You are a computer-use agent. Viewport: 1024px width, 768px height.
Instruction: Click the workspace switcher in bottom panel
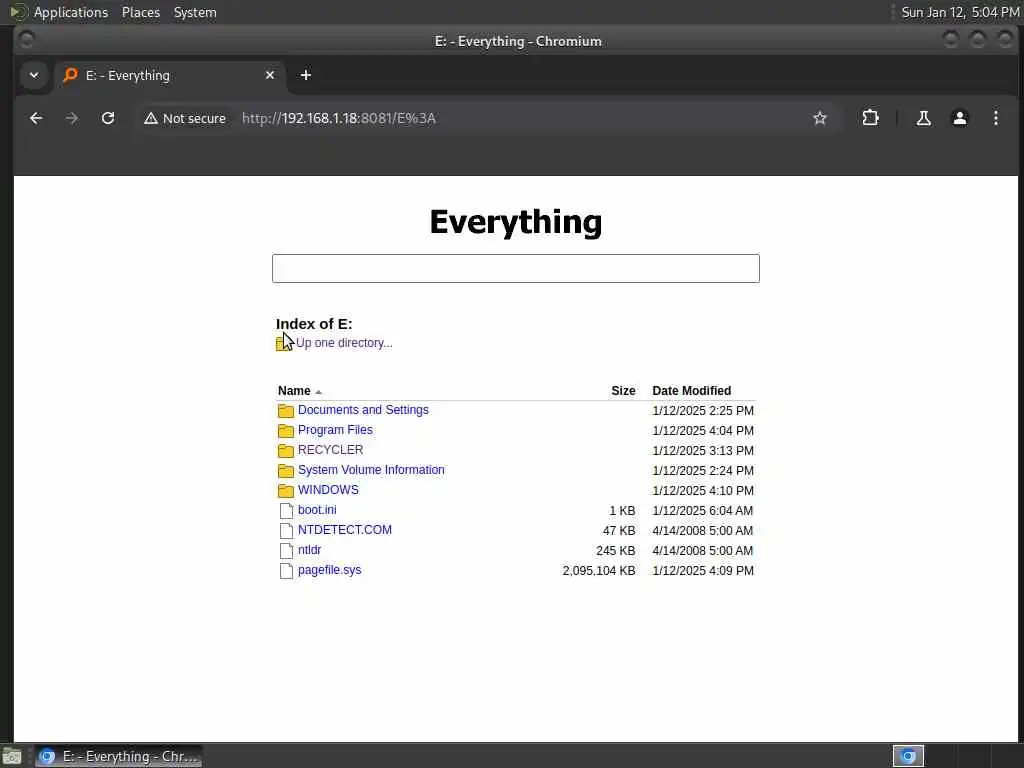coord(908,756)
